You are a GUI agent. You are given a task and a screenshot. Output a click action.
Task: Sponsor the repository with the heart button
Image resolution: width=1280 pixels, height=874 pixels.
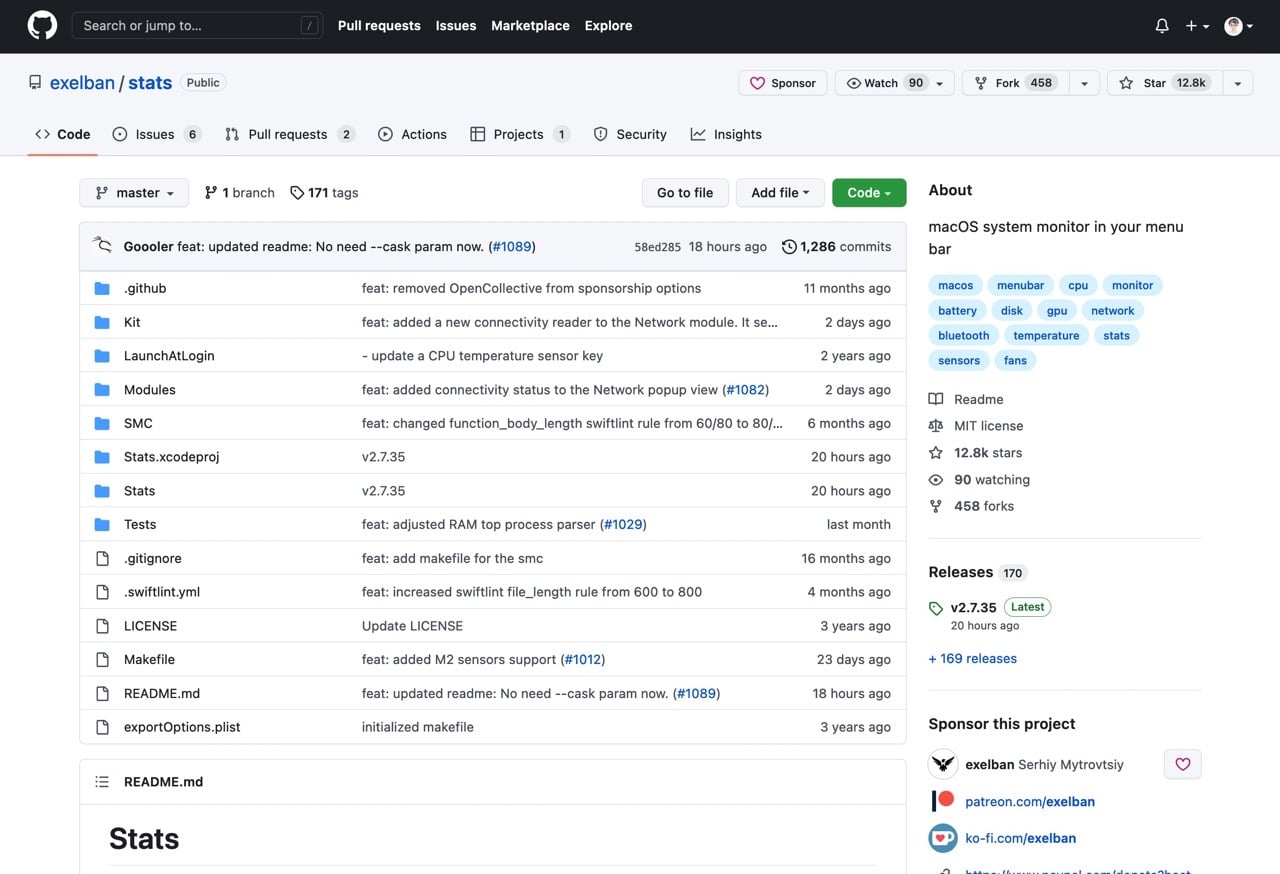[x=783, y=83]
